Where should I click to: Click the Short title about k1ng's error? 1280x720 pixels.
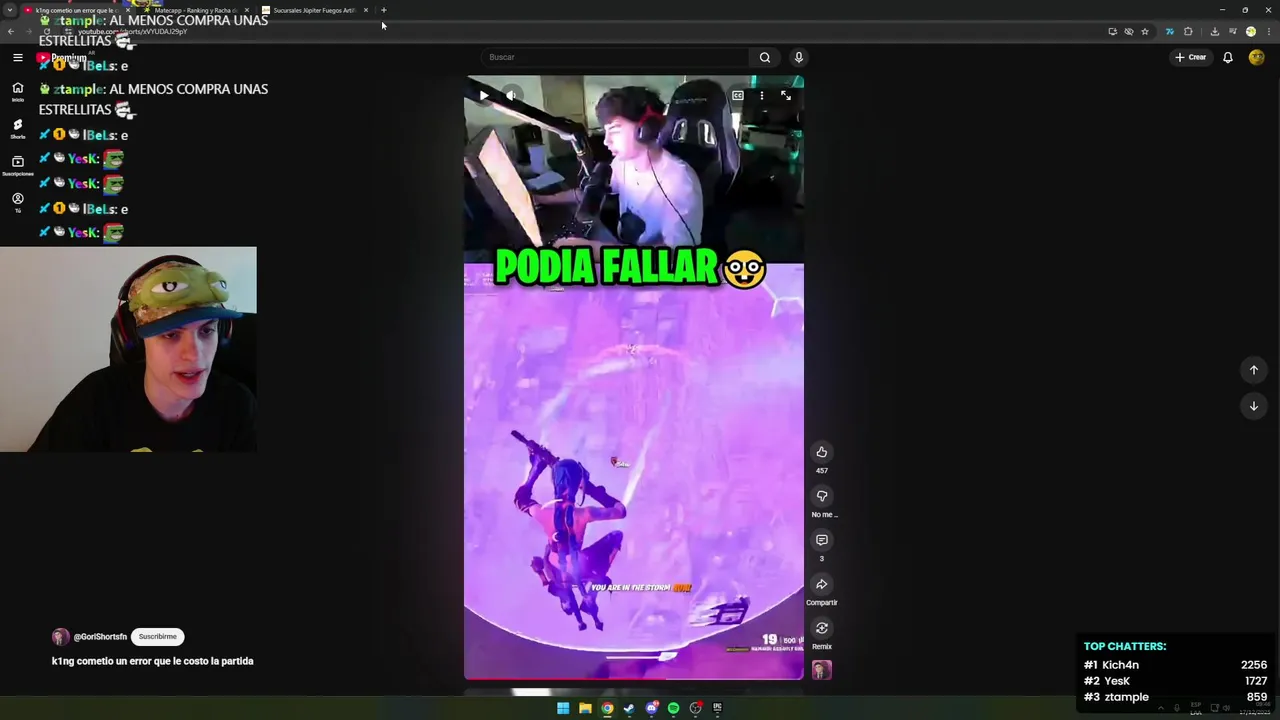(153, 661)
